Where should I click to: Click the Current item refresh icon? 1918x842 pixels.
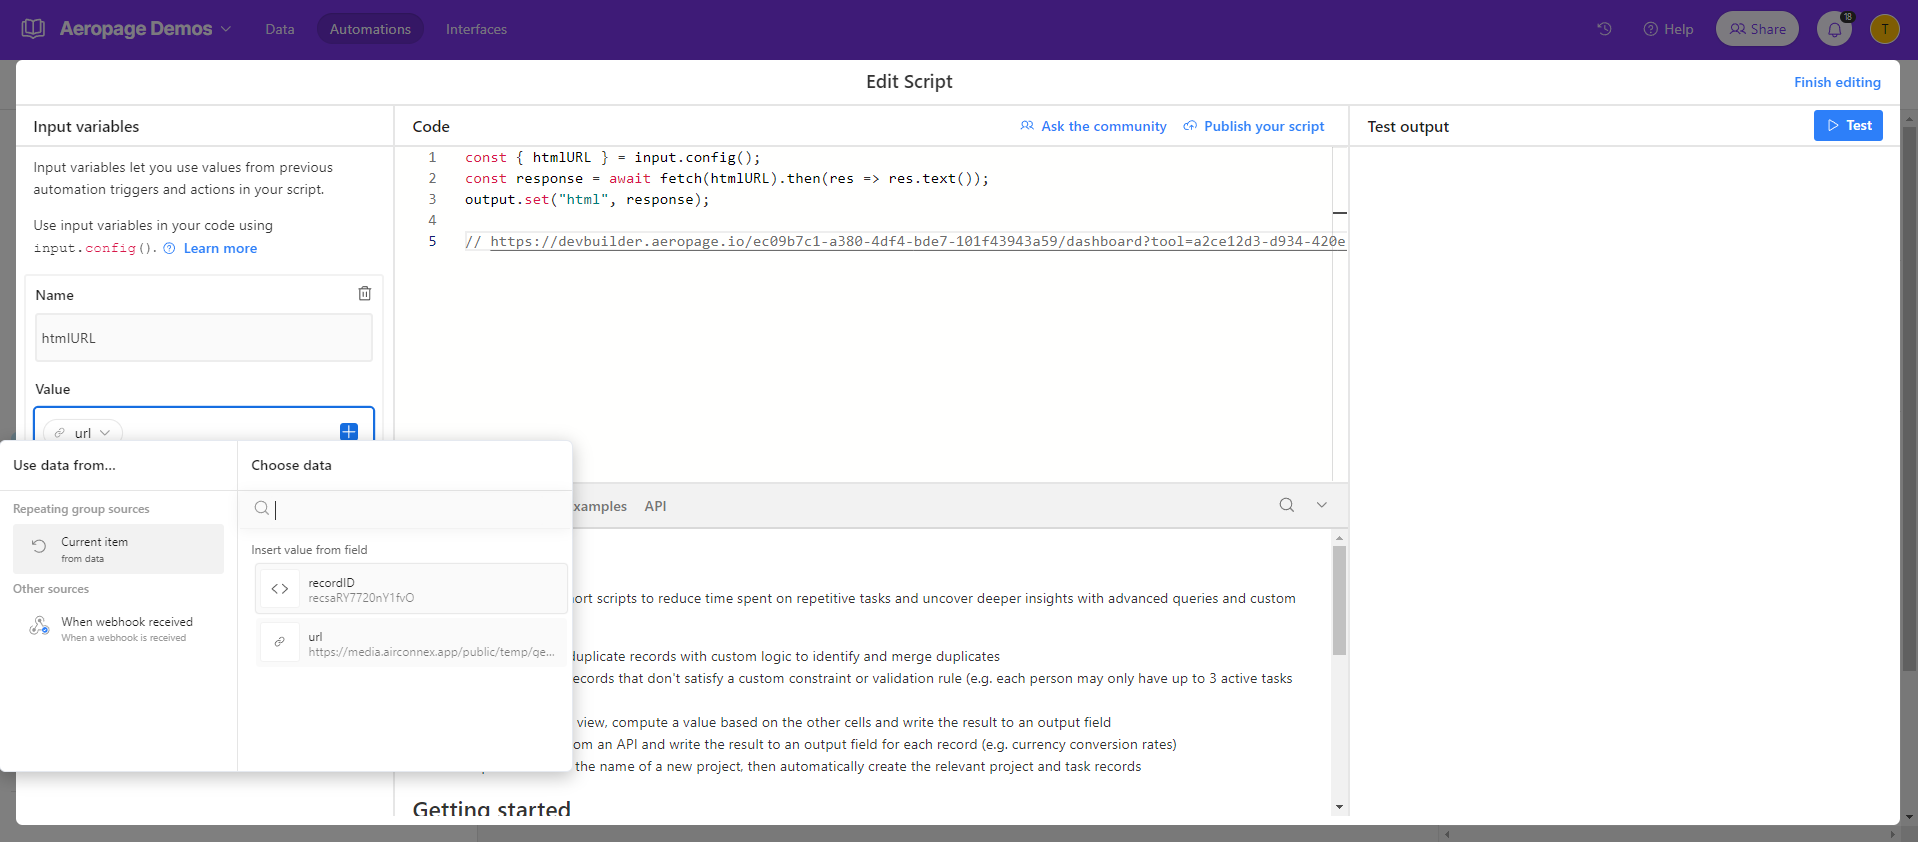pyautogui.click(x=39, y=546)
